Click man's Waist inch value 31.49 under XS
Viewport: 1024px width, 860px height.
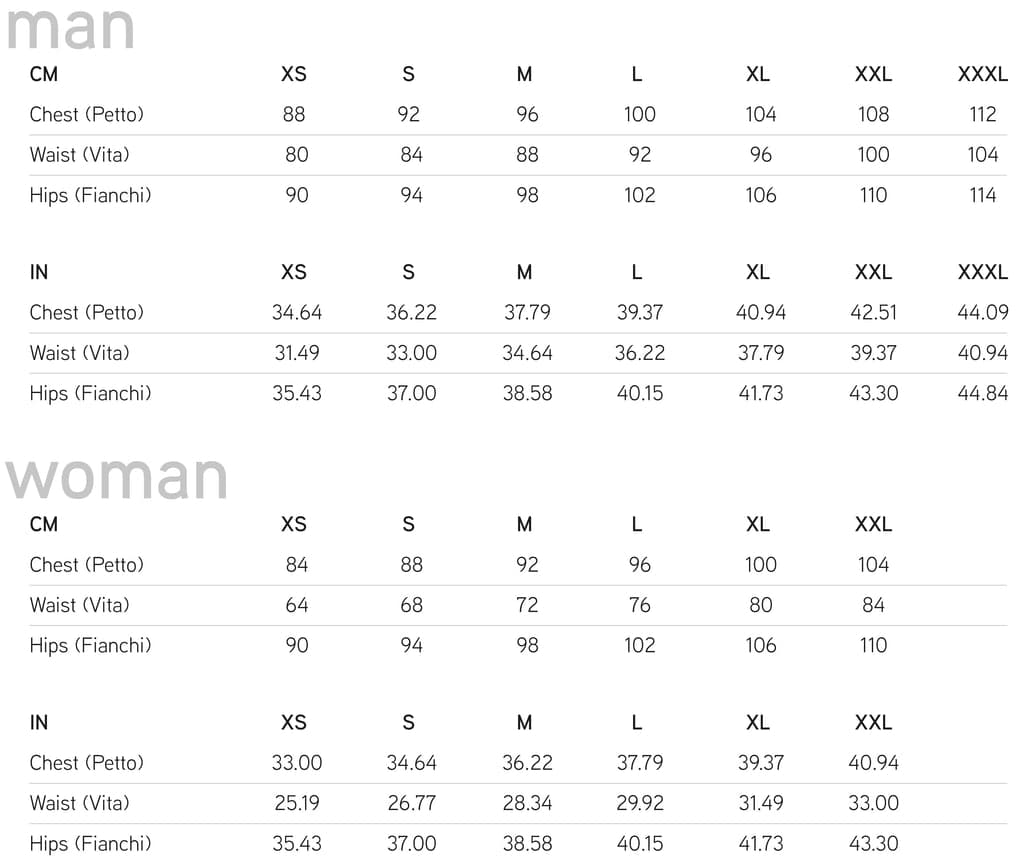click(x=296, y=353)
